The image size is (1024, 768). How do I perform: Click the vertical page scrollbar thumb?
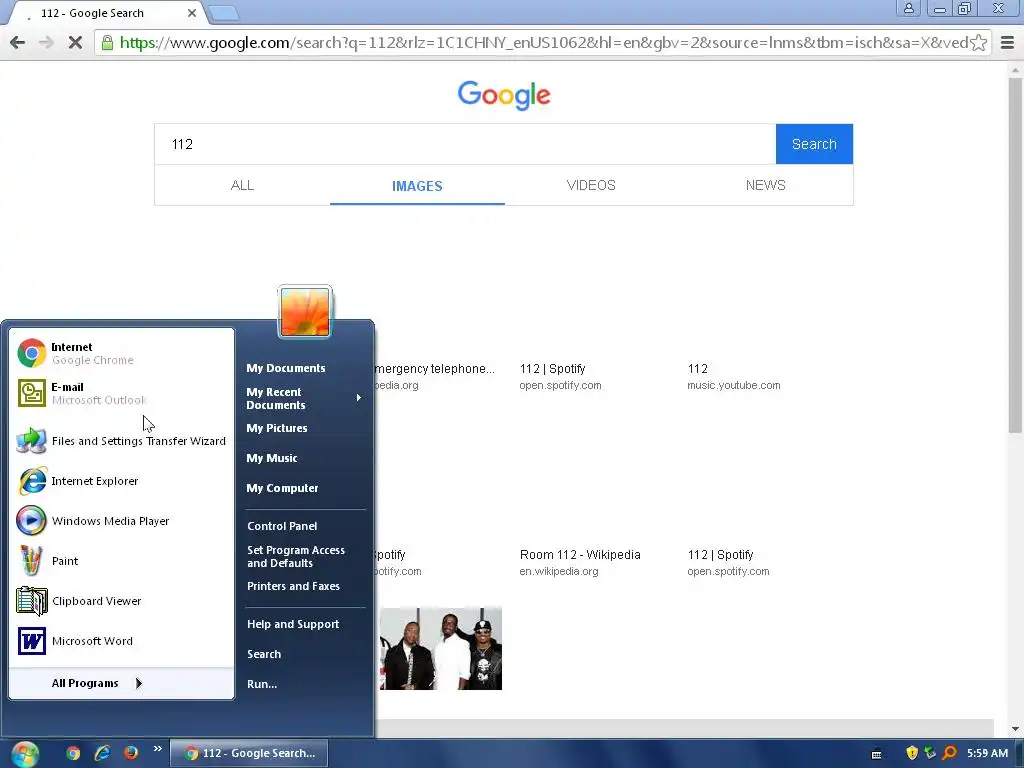1015,255
